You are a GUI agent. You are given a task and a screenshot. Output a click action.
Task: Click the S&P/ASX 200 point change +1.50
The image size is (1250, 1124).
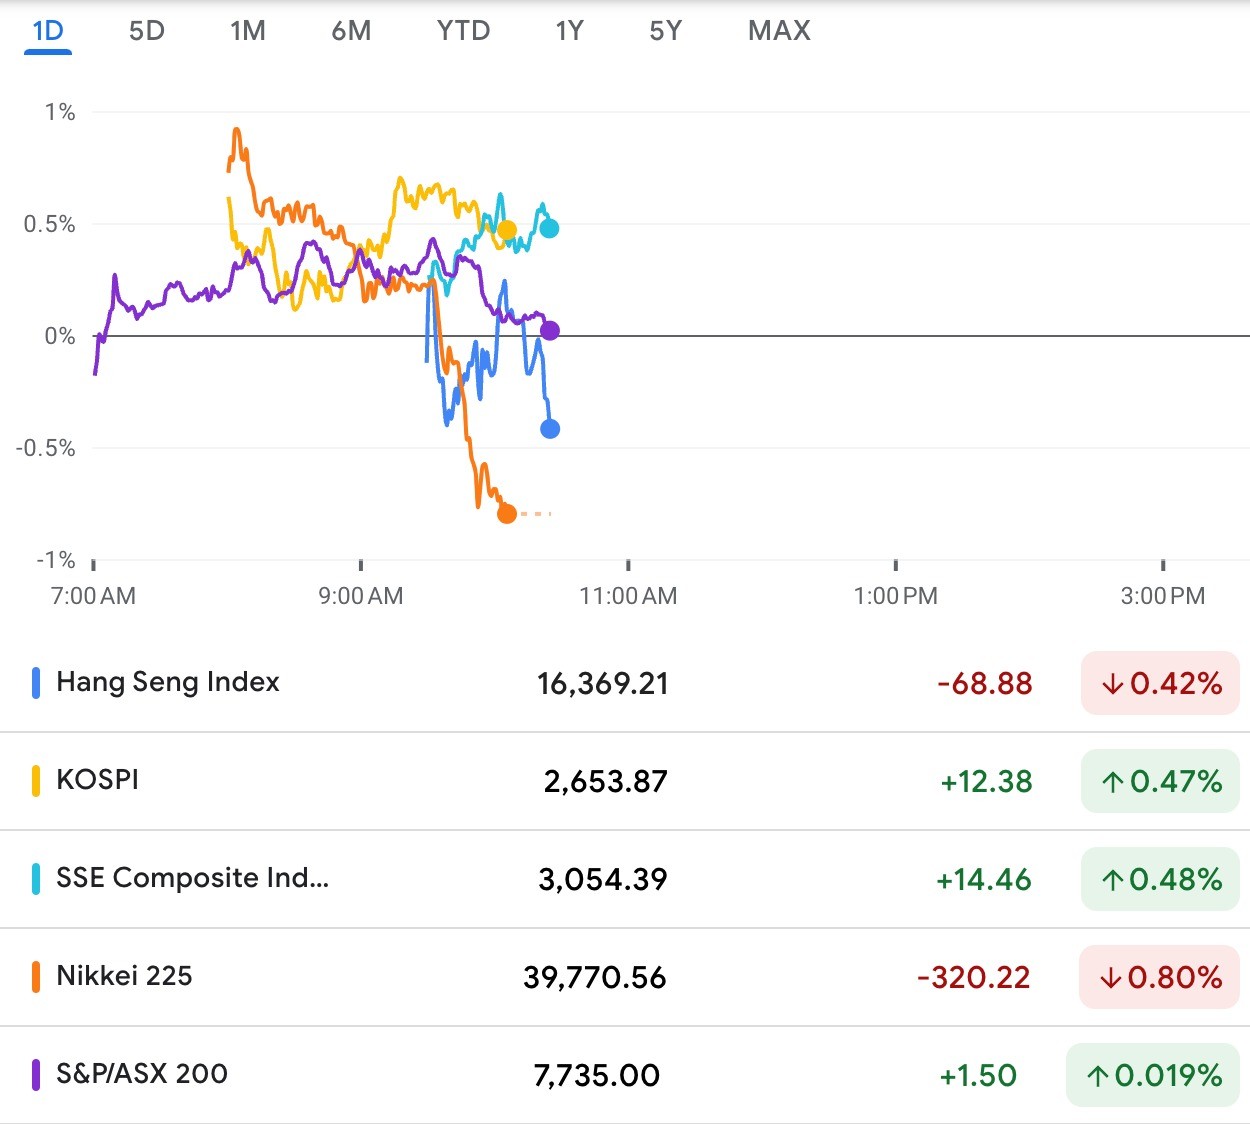click(x=978, y=1075)
